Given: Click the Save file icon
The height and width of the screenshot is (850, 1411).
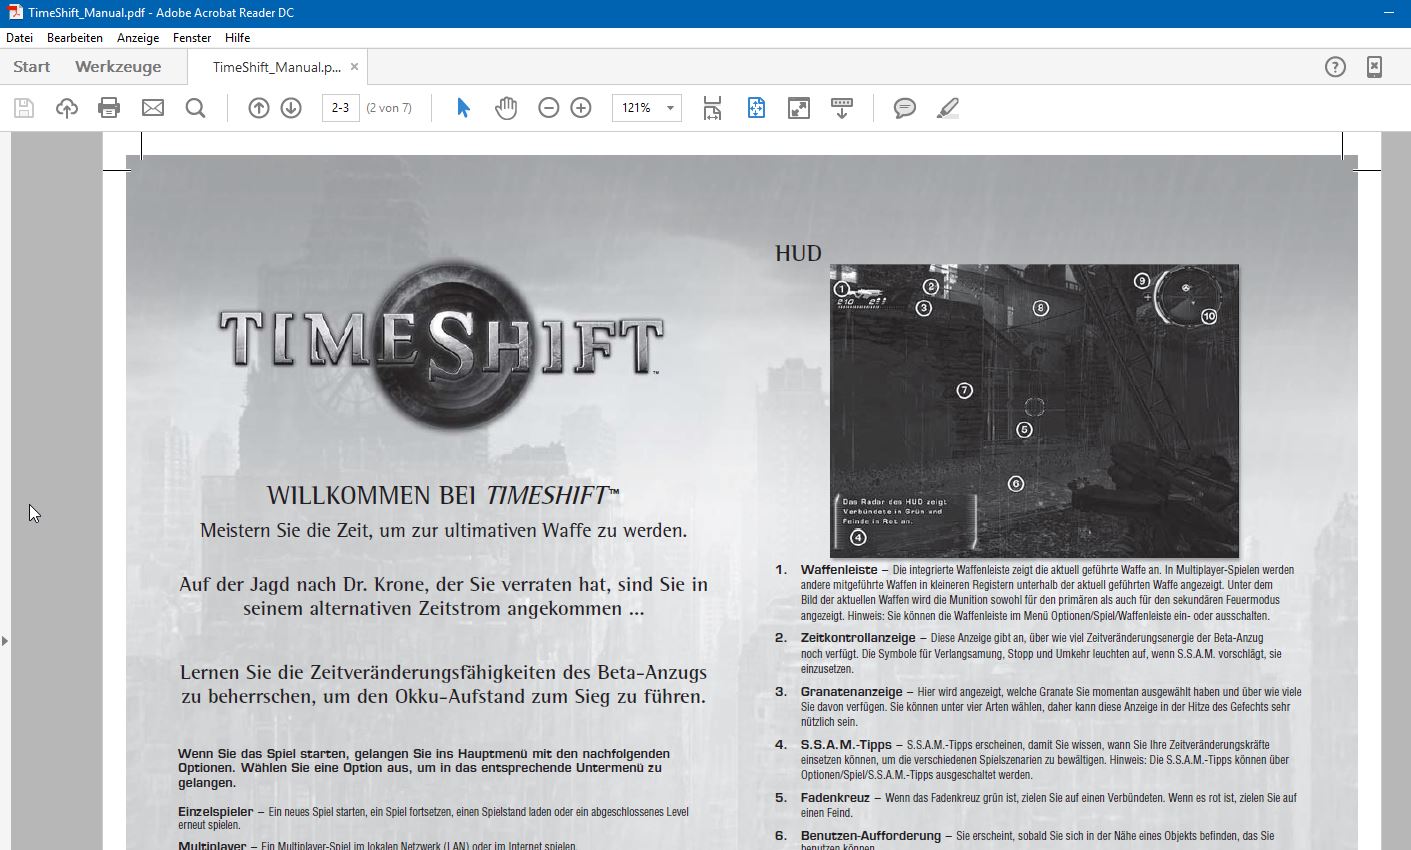Looking at the screenshot, I should point(24,108).
